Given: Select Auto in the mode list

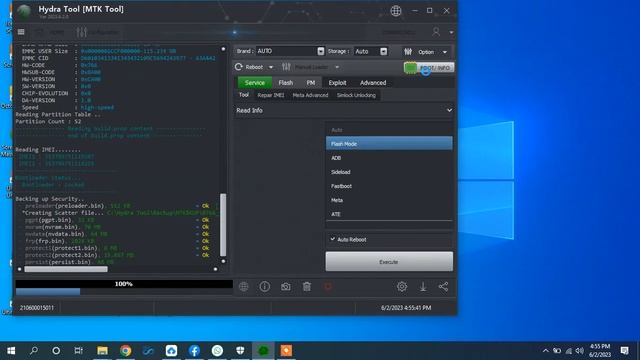Looking at the screenshot, I should click(389, 130).
